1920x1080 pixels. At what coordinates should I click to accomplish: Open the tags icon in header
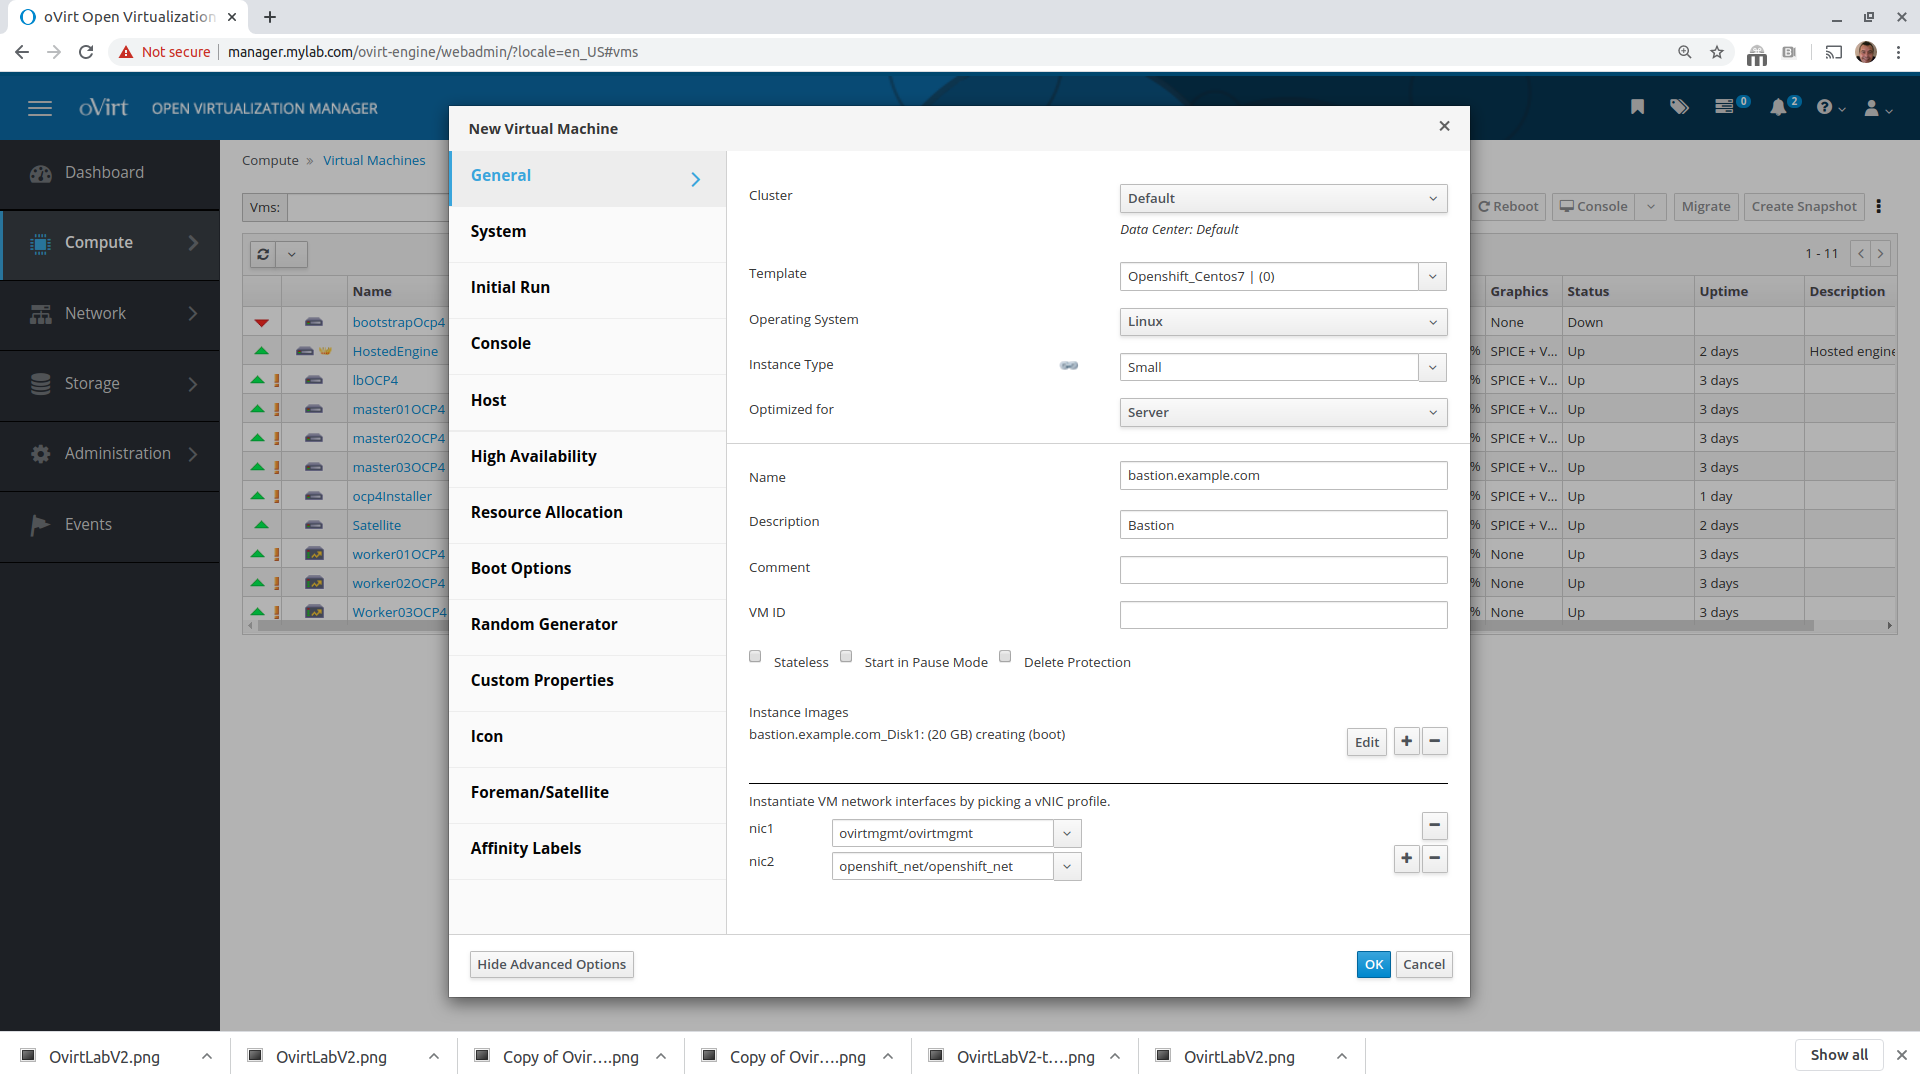1680,107
